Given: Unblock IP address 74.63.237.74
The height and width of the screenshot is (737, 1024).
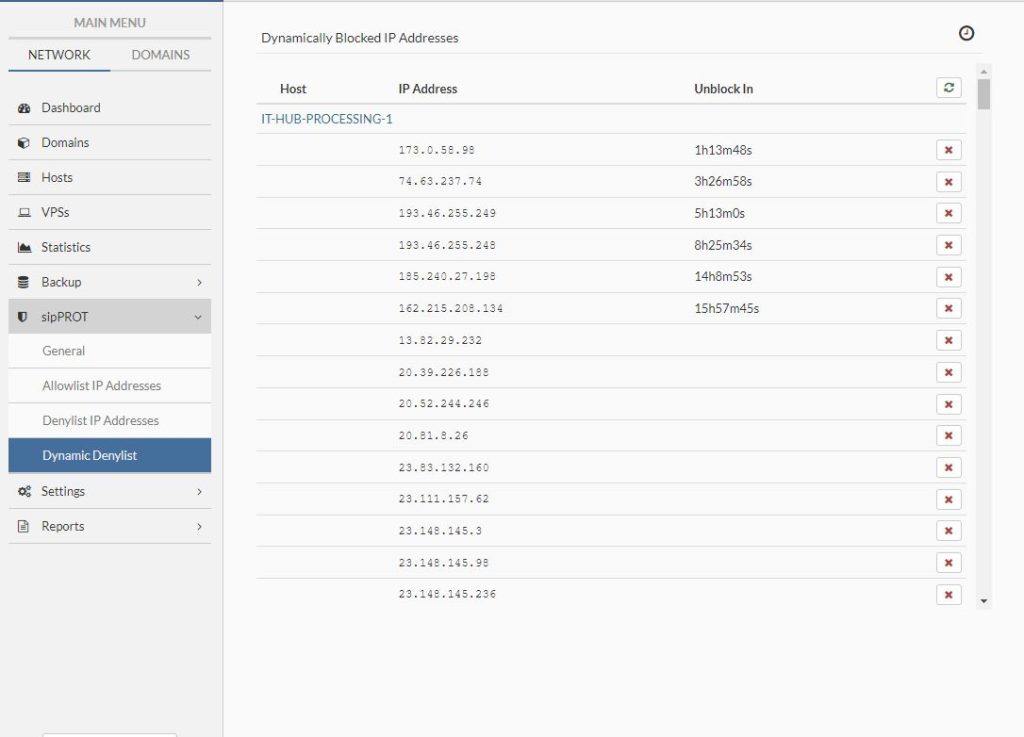Looking at the screenshot, I should (x=948, y=182).
